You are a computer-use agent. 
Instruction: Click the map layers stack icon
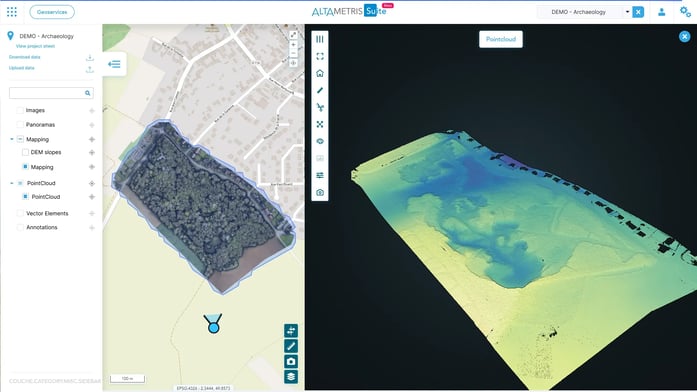291,377
